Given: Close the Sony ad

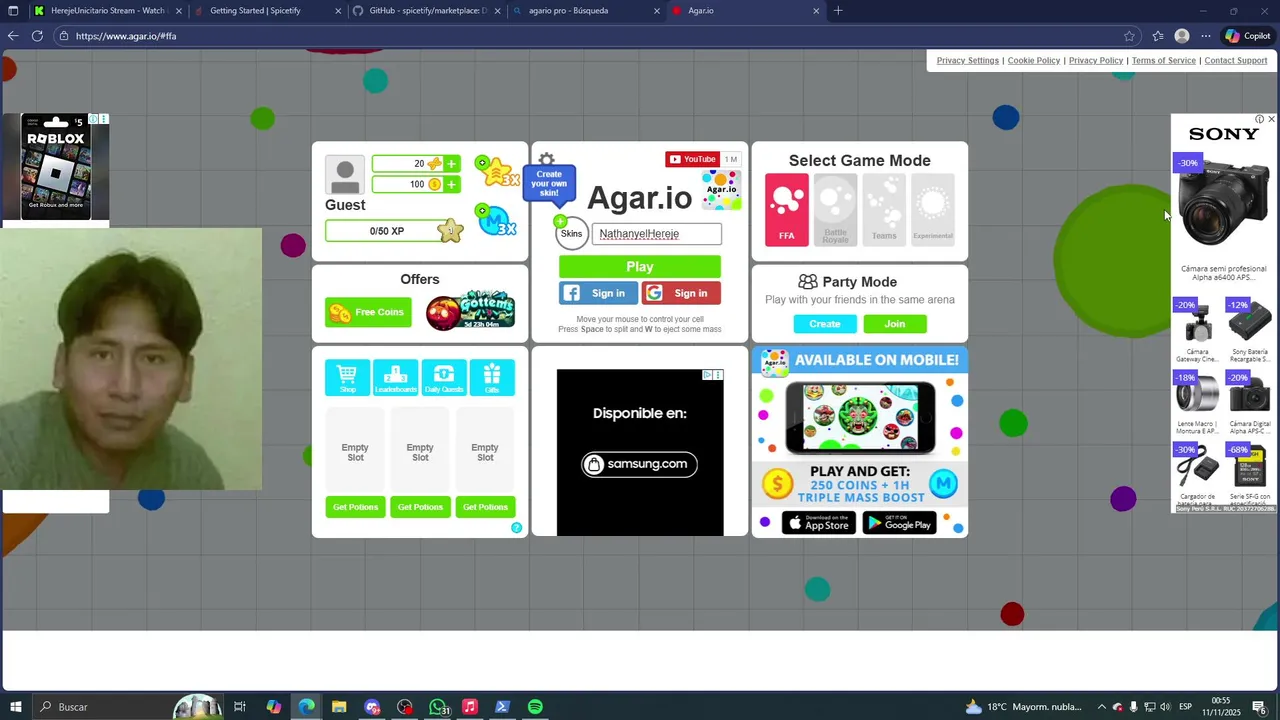Looking at the screenshot, I should (x=1271, y=119).
